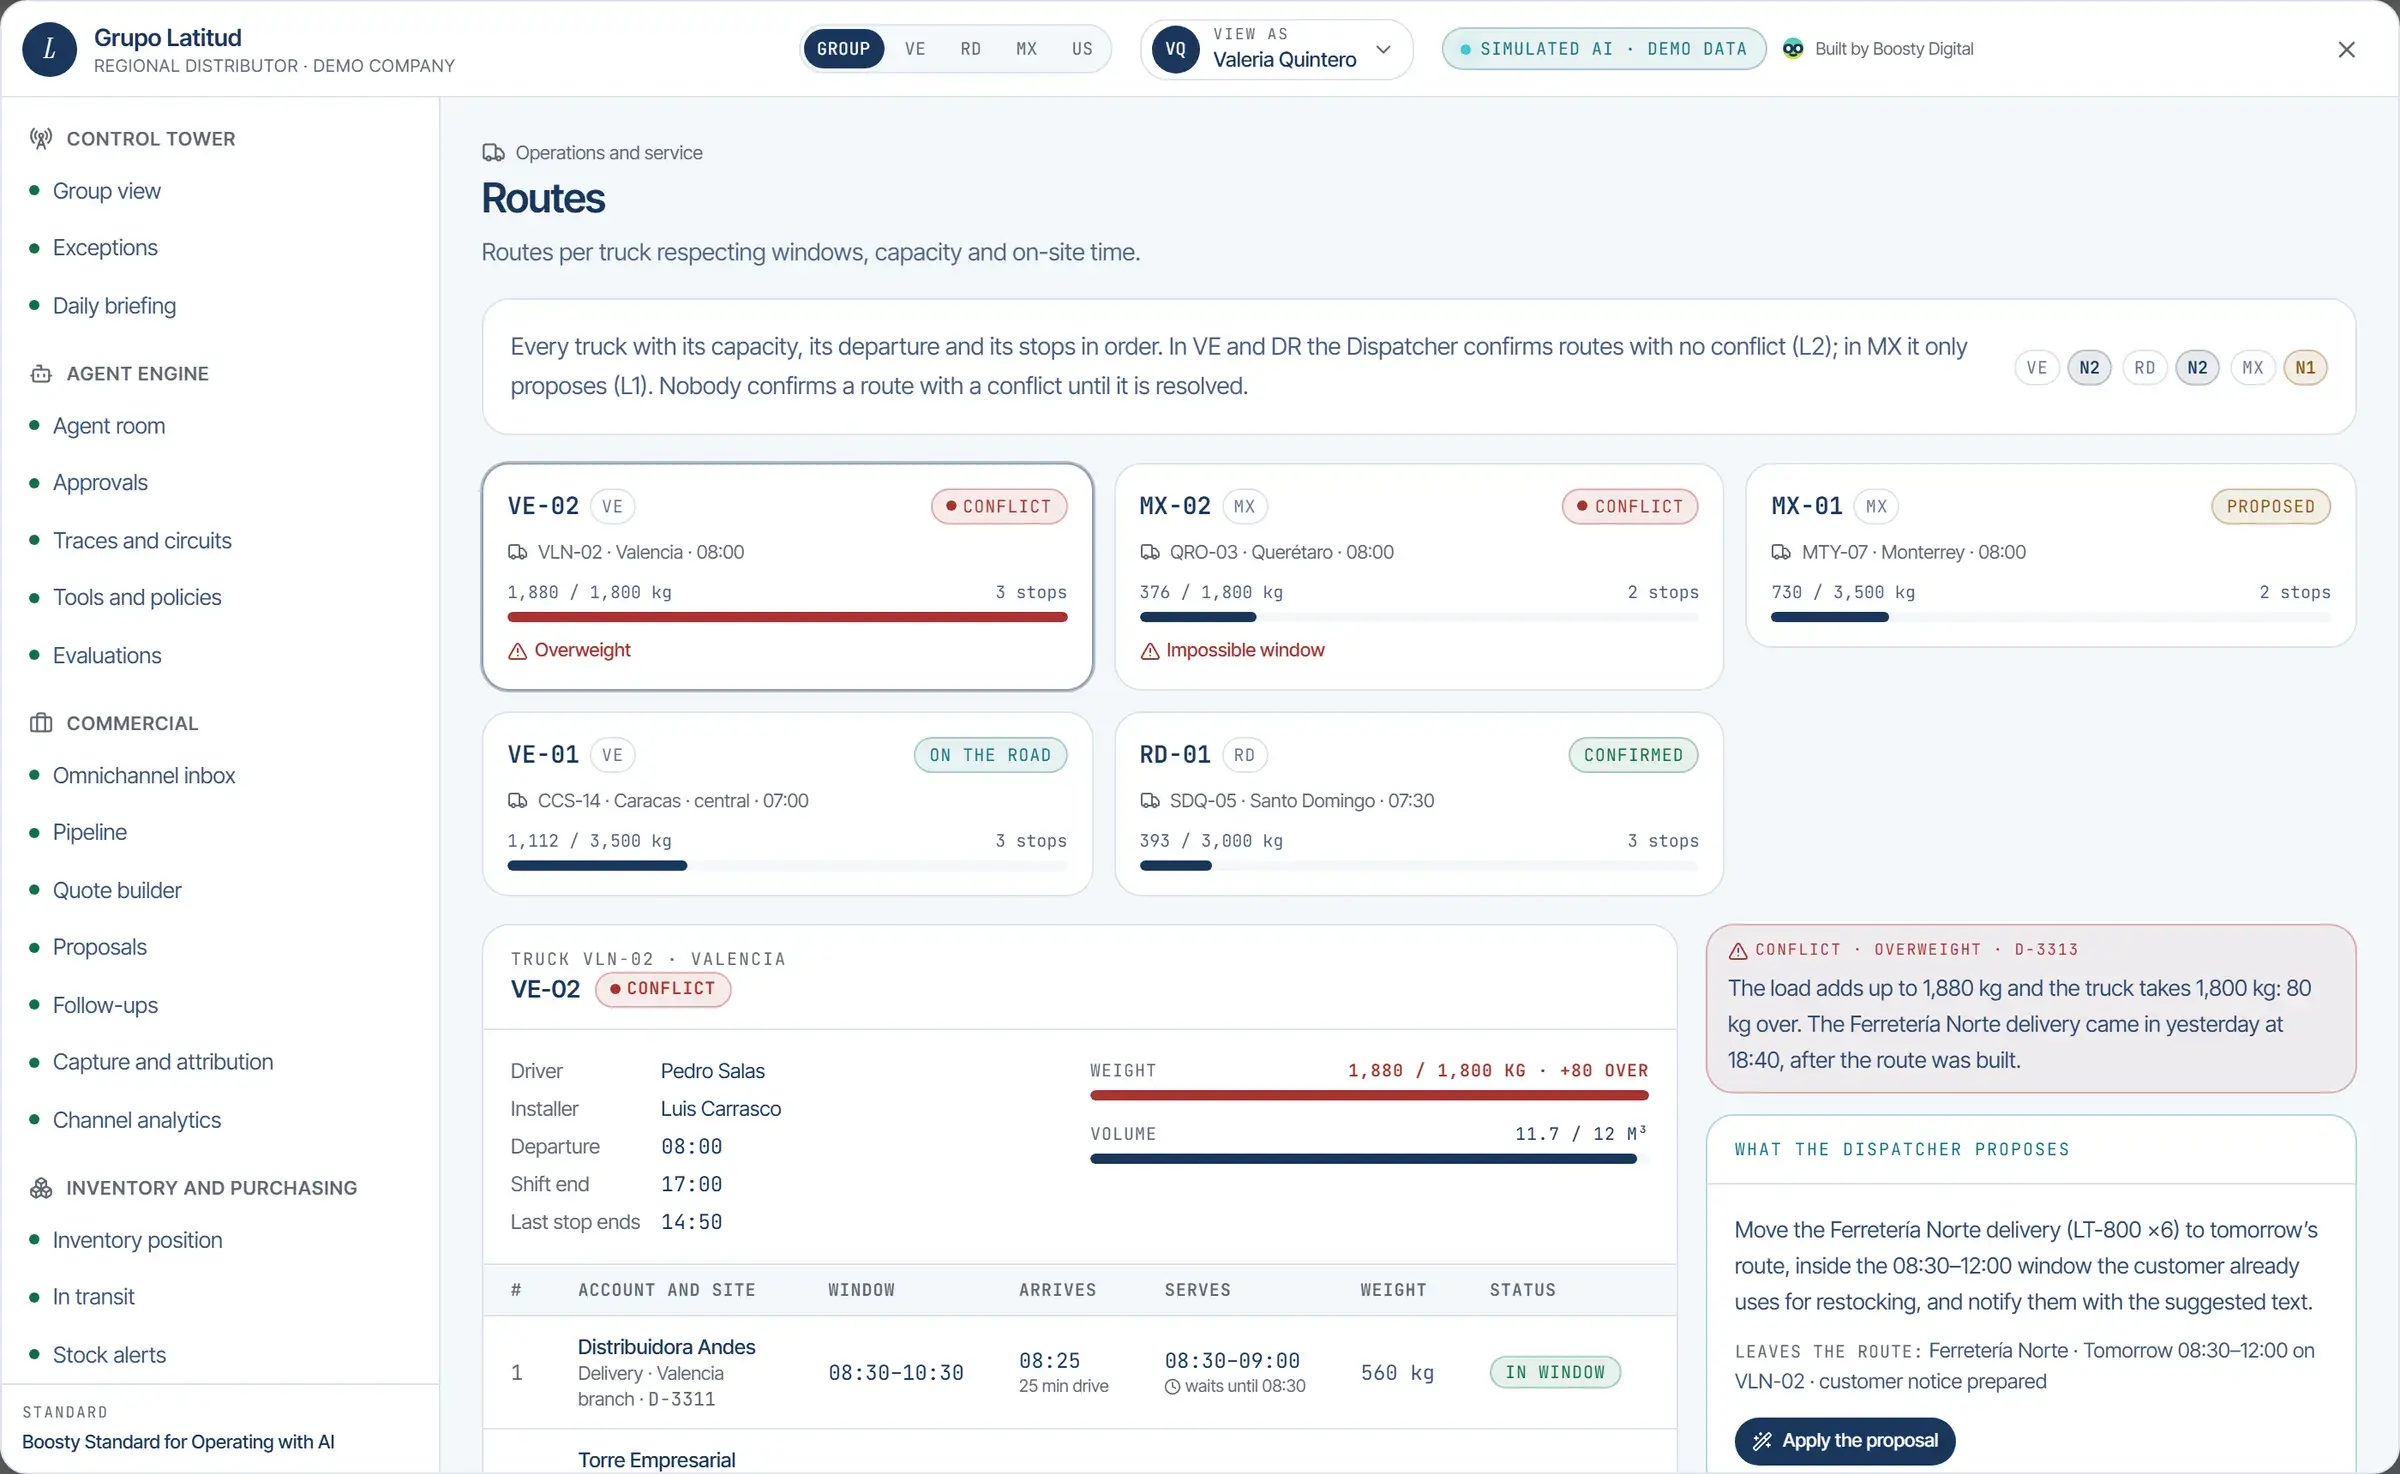
Task: Open Exceptions in the sidebar
Action: 105,248
